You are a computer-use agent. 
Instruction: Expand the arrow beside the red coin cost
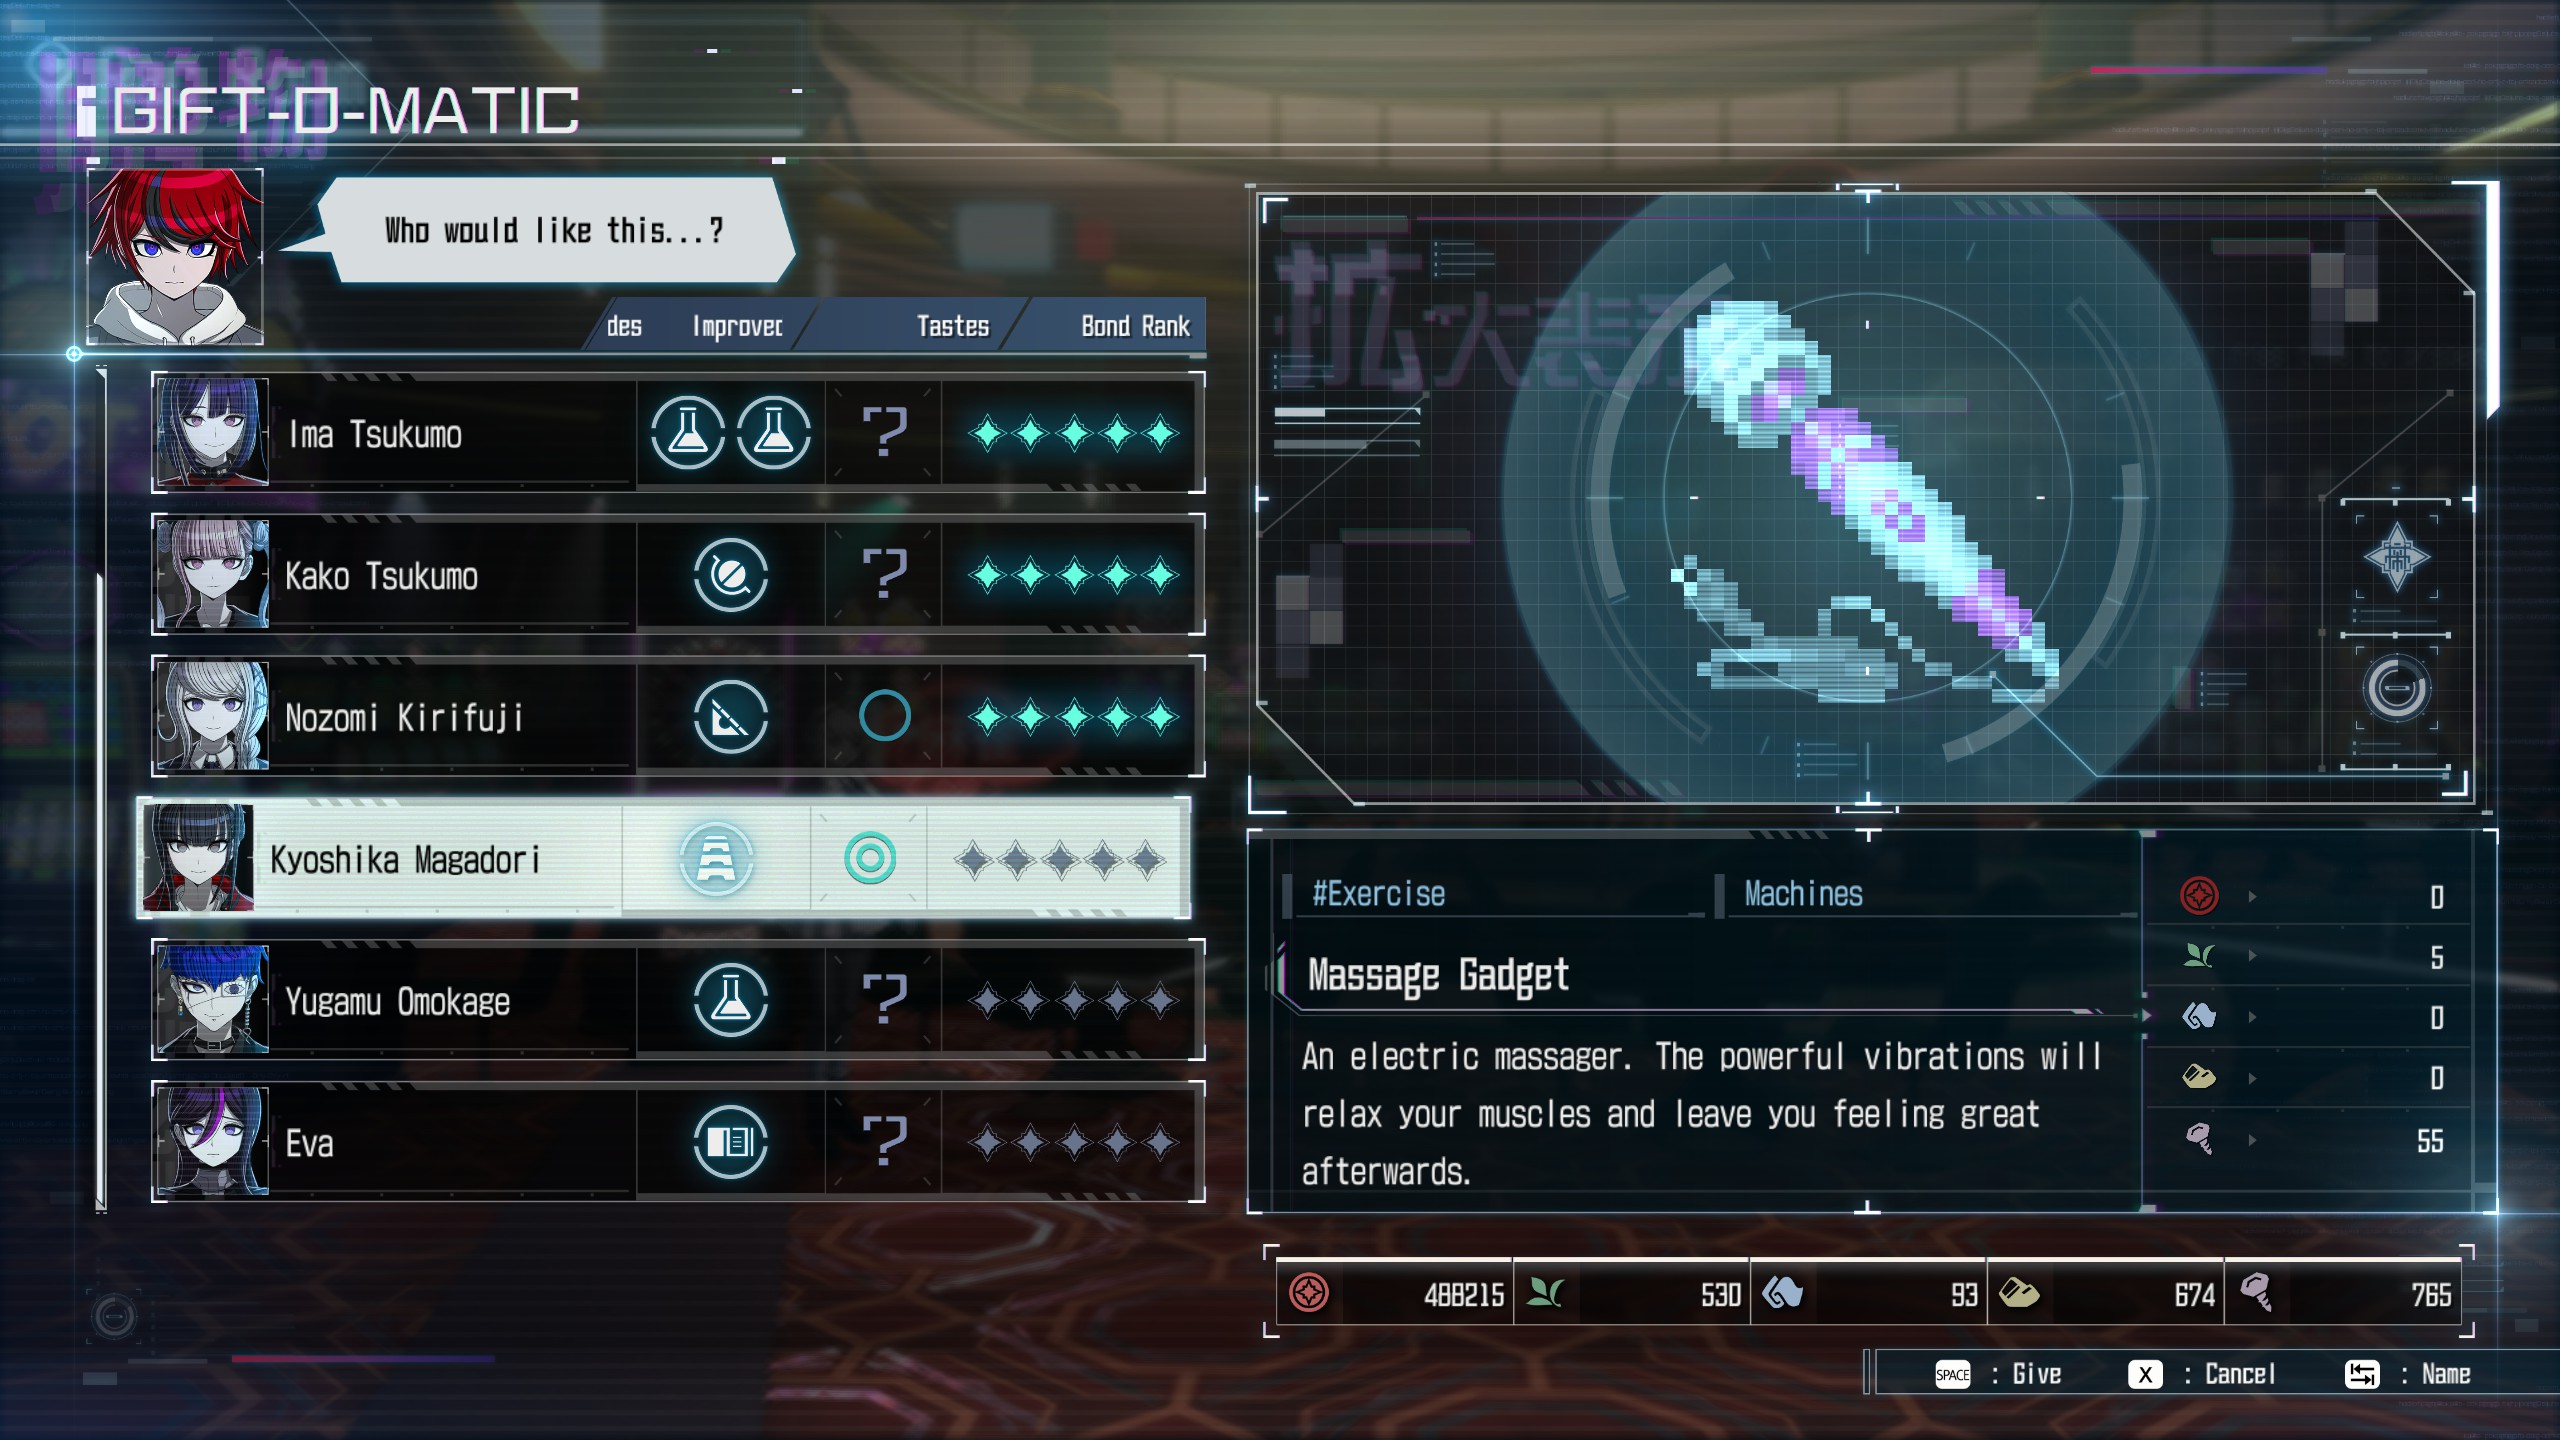(2252, 896)
